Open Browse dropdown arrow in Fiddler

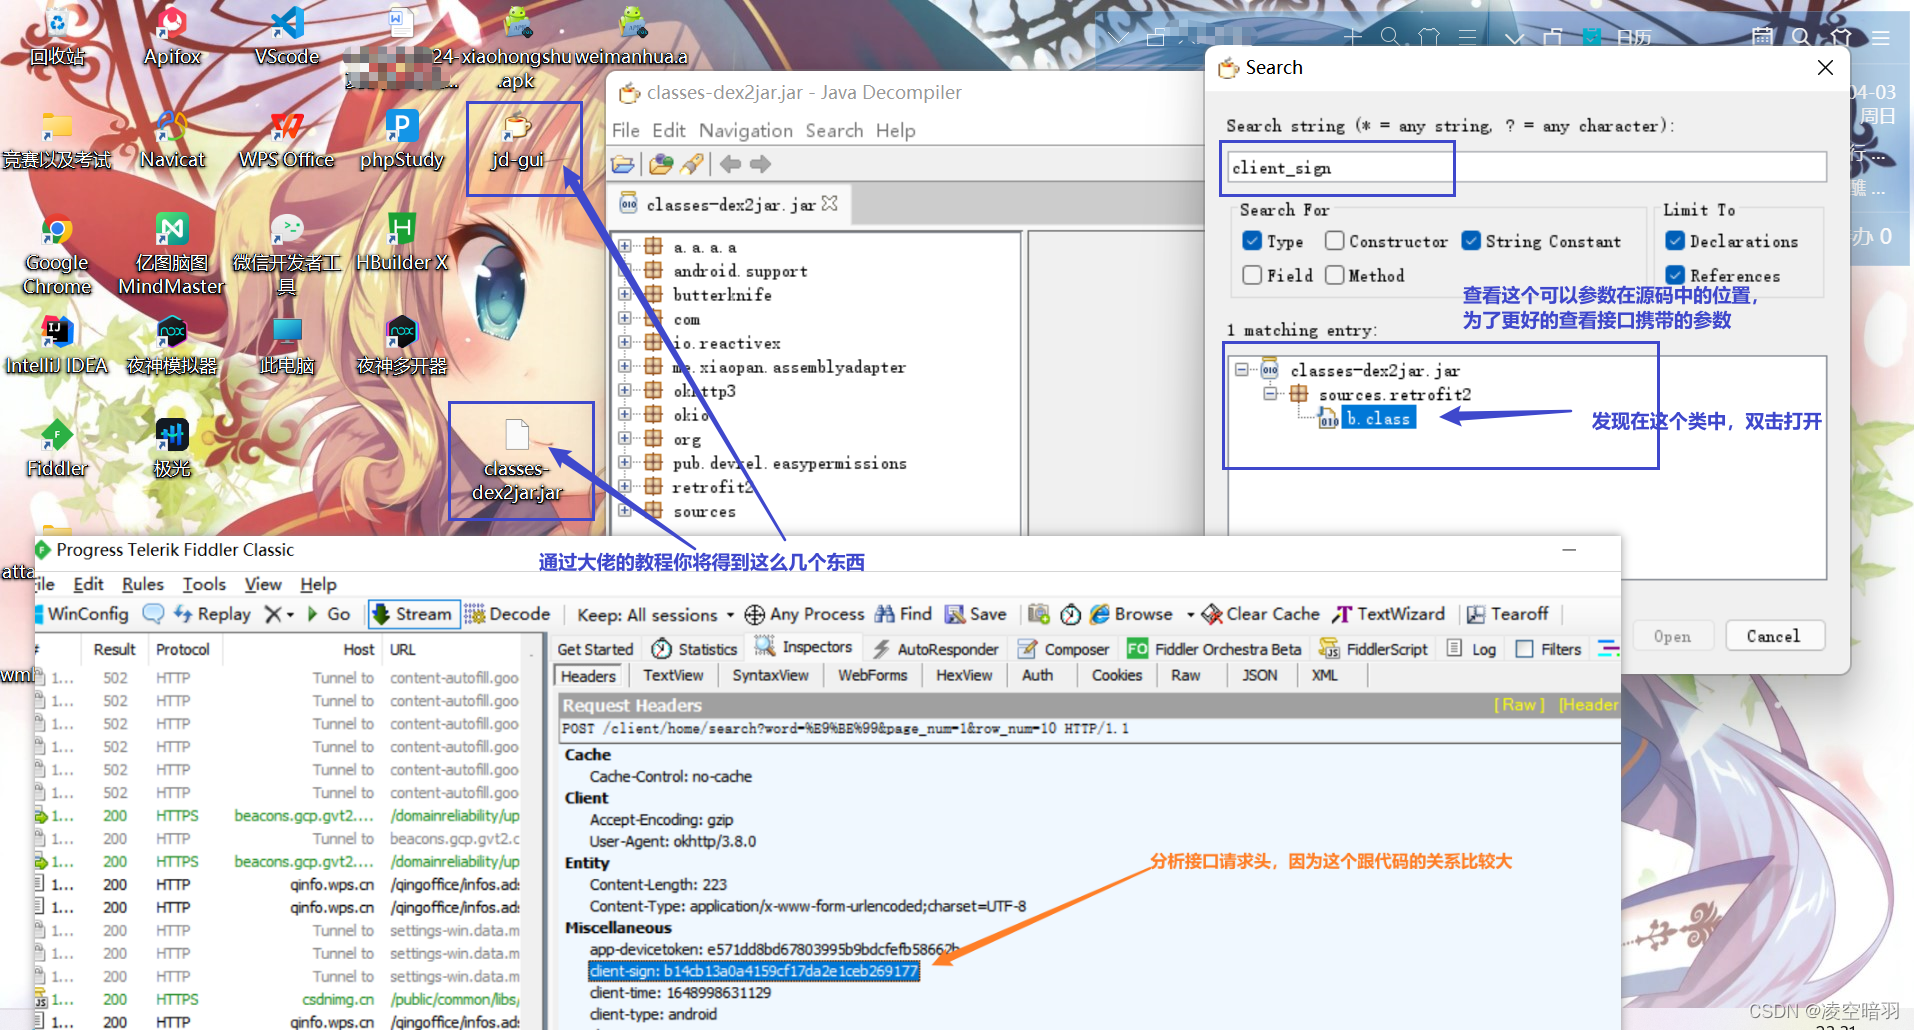(x=1190, y=615)
